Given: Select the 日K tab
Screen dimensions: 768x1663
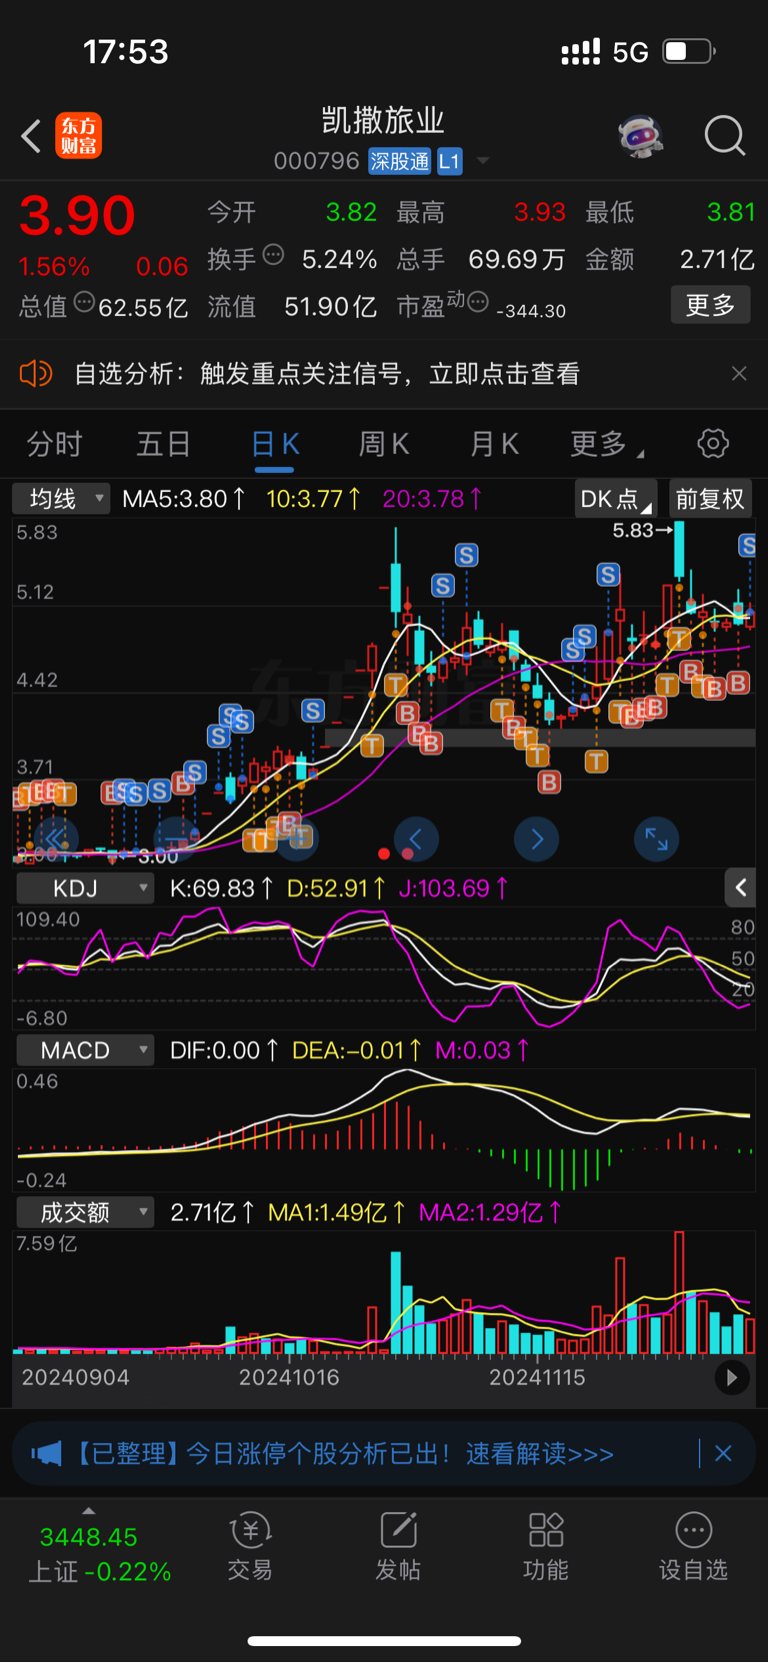Looking at the screenshot, I should [275, 444].
